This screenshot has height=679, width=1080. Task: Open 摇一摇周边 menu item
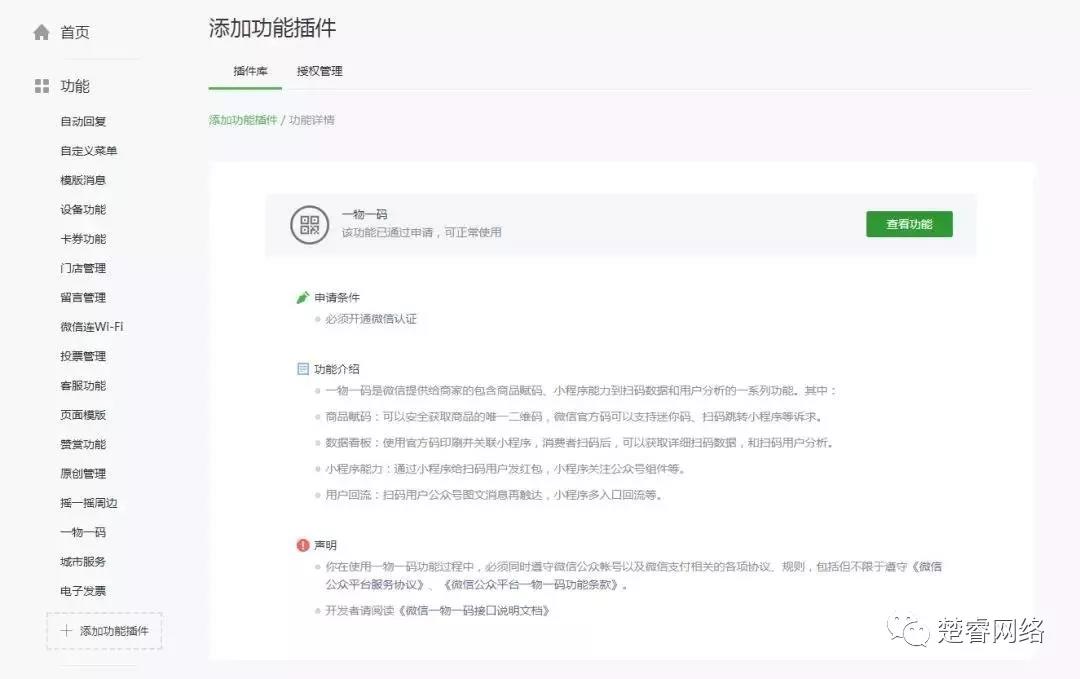(x=88, y=503)
